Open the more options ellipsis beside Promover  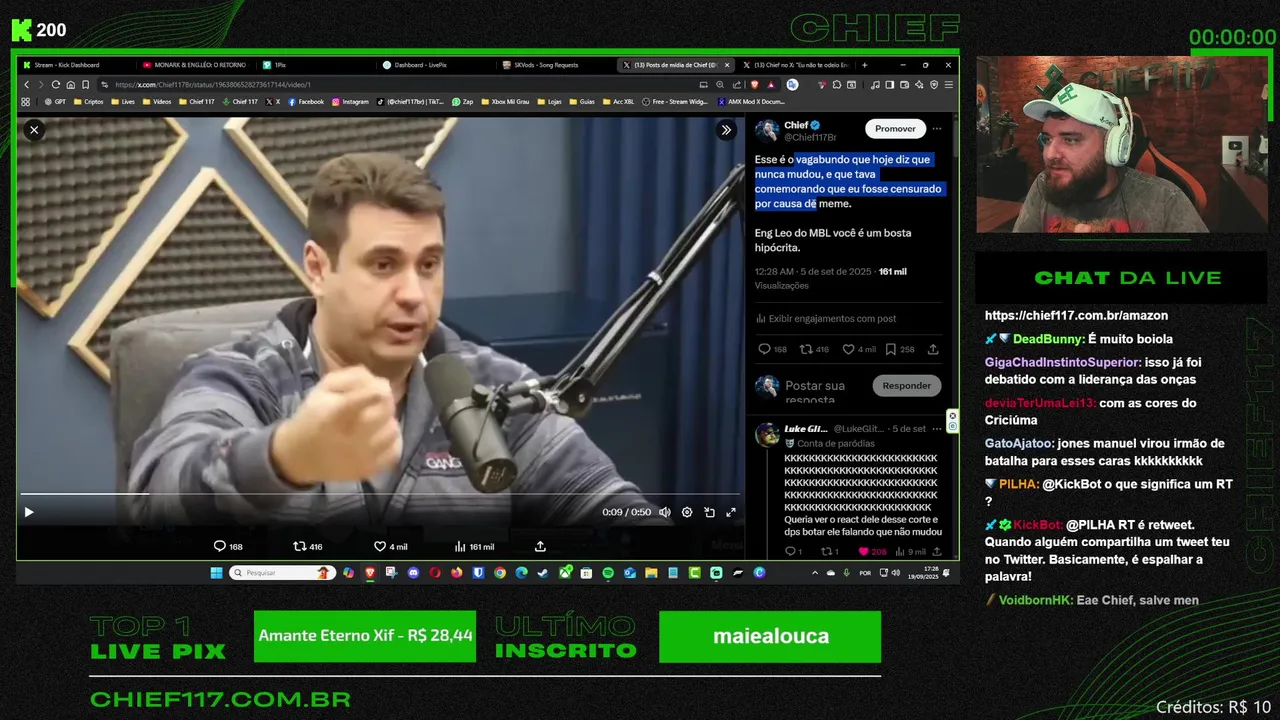click(937, 129)
